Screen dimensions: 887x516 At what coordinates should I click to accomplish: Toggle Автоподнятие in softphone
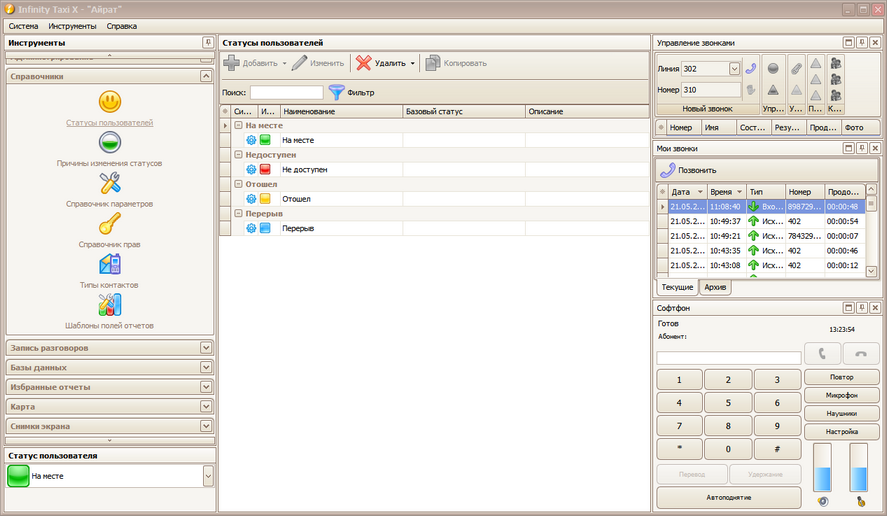click(x=729, y=498)
